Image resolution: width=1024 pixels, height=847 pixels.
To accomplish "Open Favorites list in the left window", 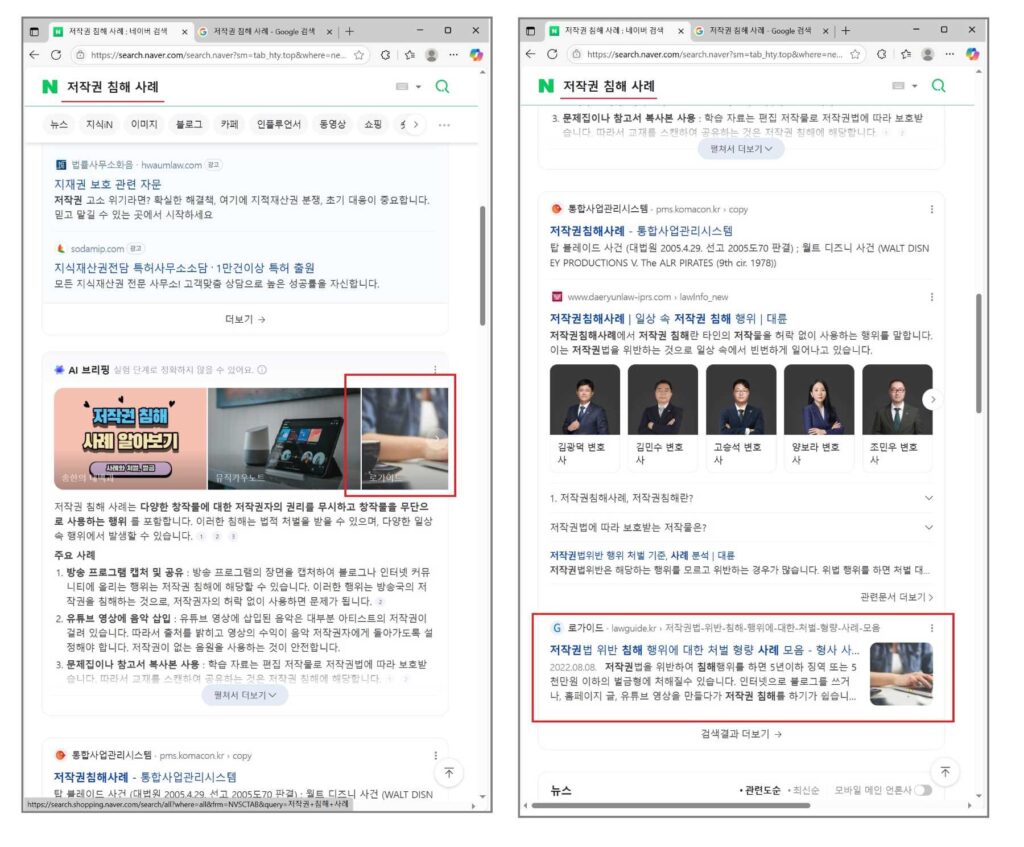I will pos(409,55).
